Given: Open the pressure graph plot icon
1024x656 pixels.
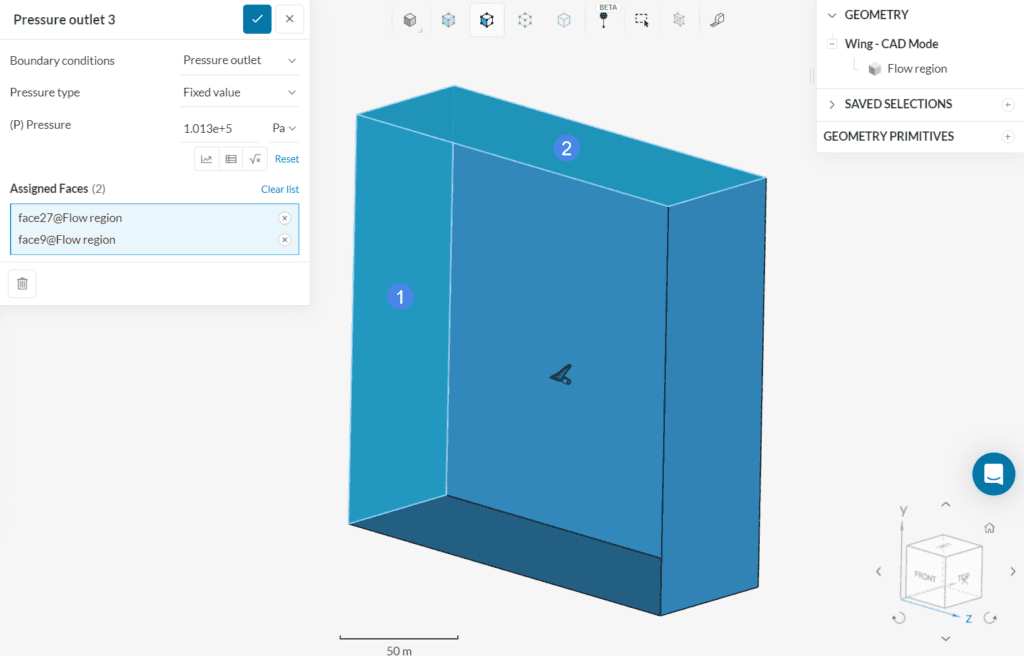Looking at the screenshot, I should [x=207, y=159].
